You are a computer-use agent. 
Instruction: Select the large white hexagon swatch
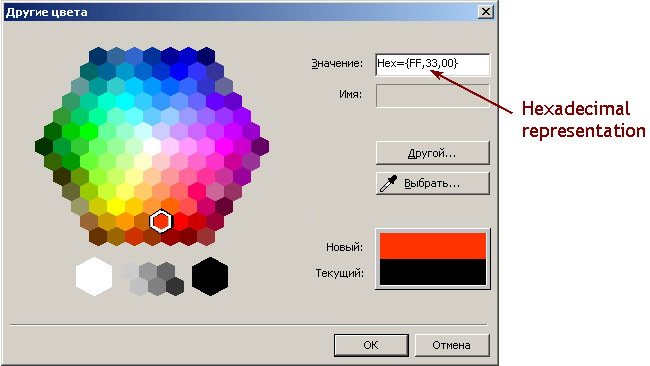click(94, 276)
